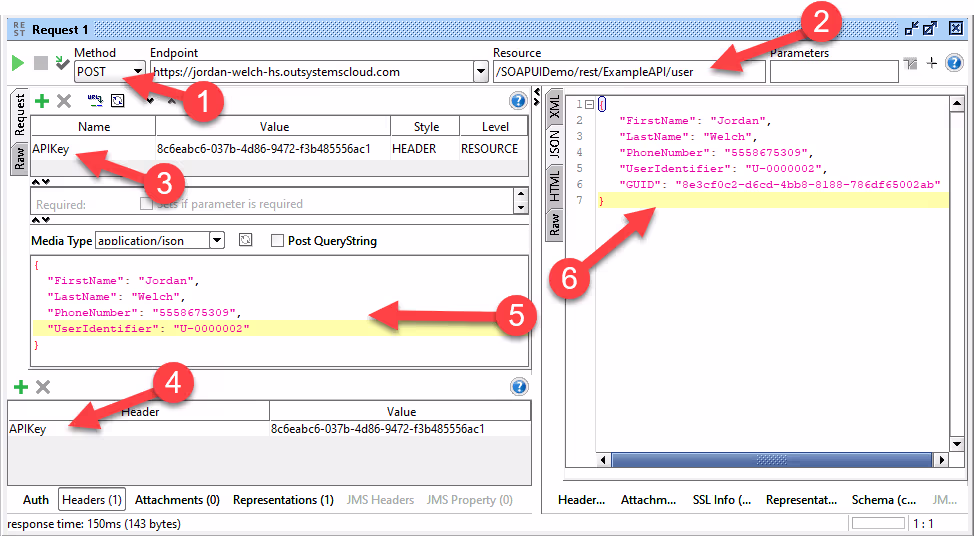This screenshot has height=536, width=974.
Task: Click the Level column header
Action: 494,127
